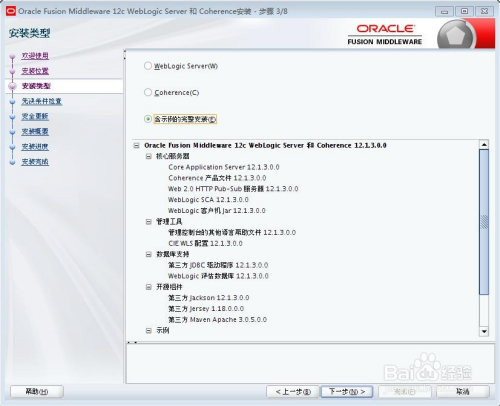Click 第三方 Jersey 1.18.0.0.0 row

tap(206, 309)
